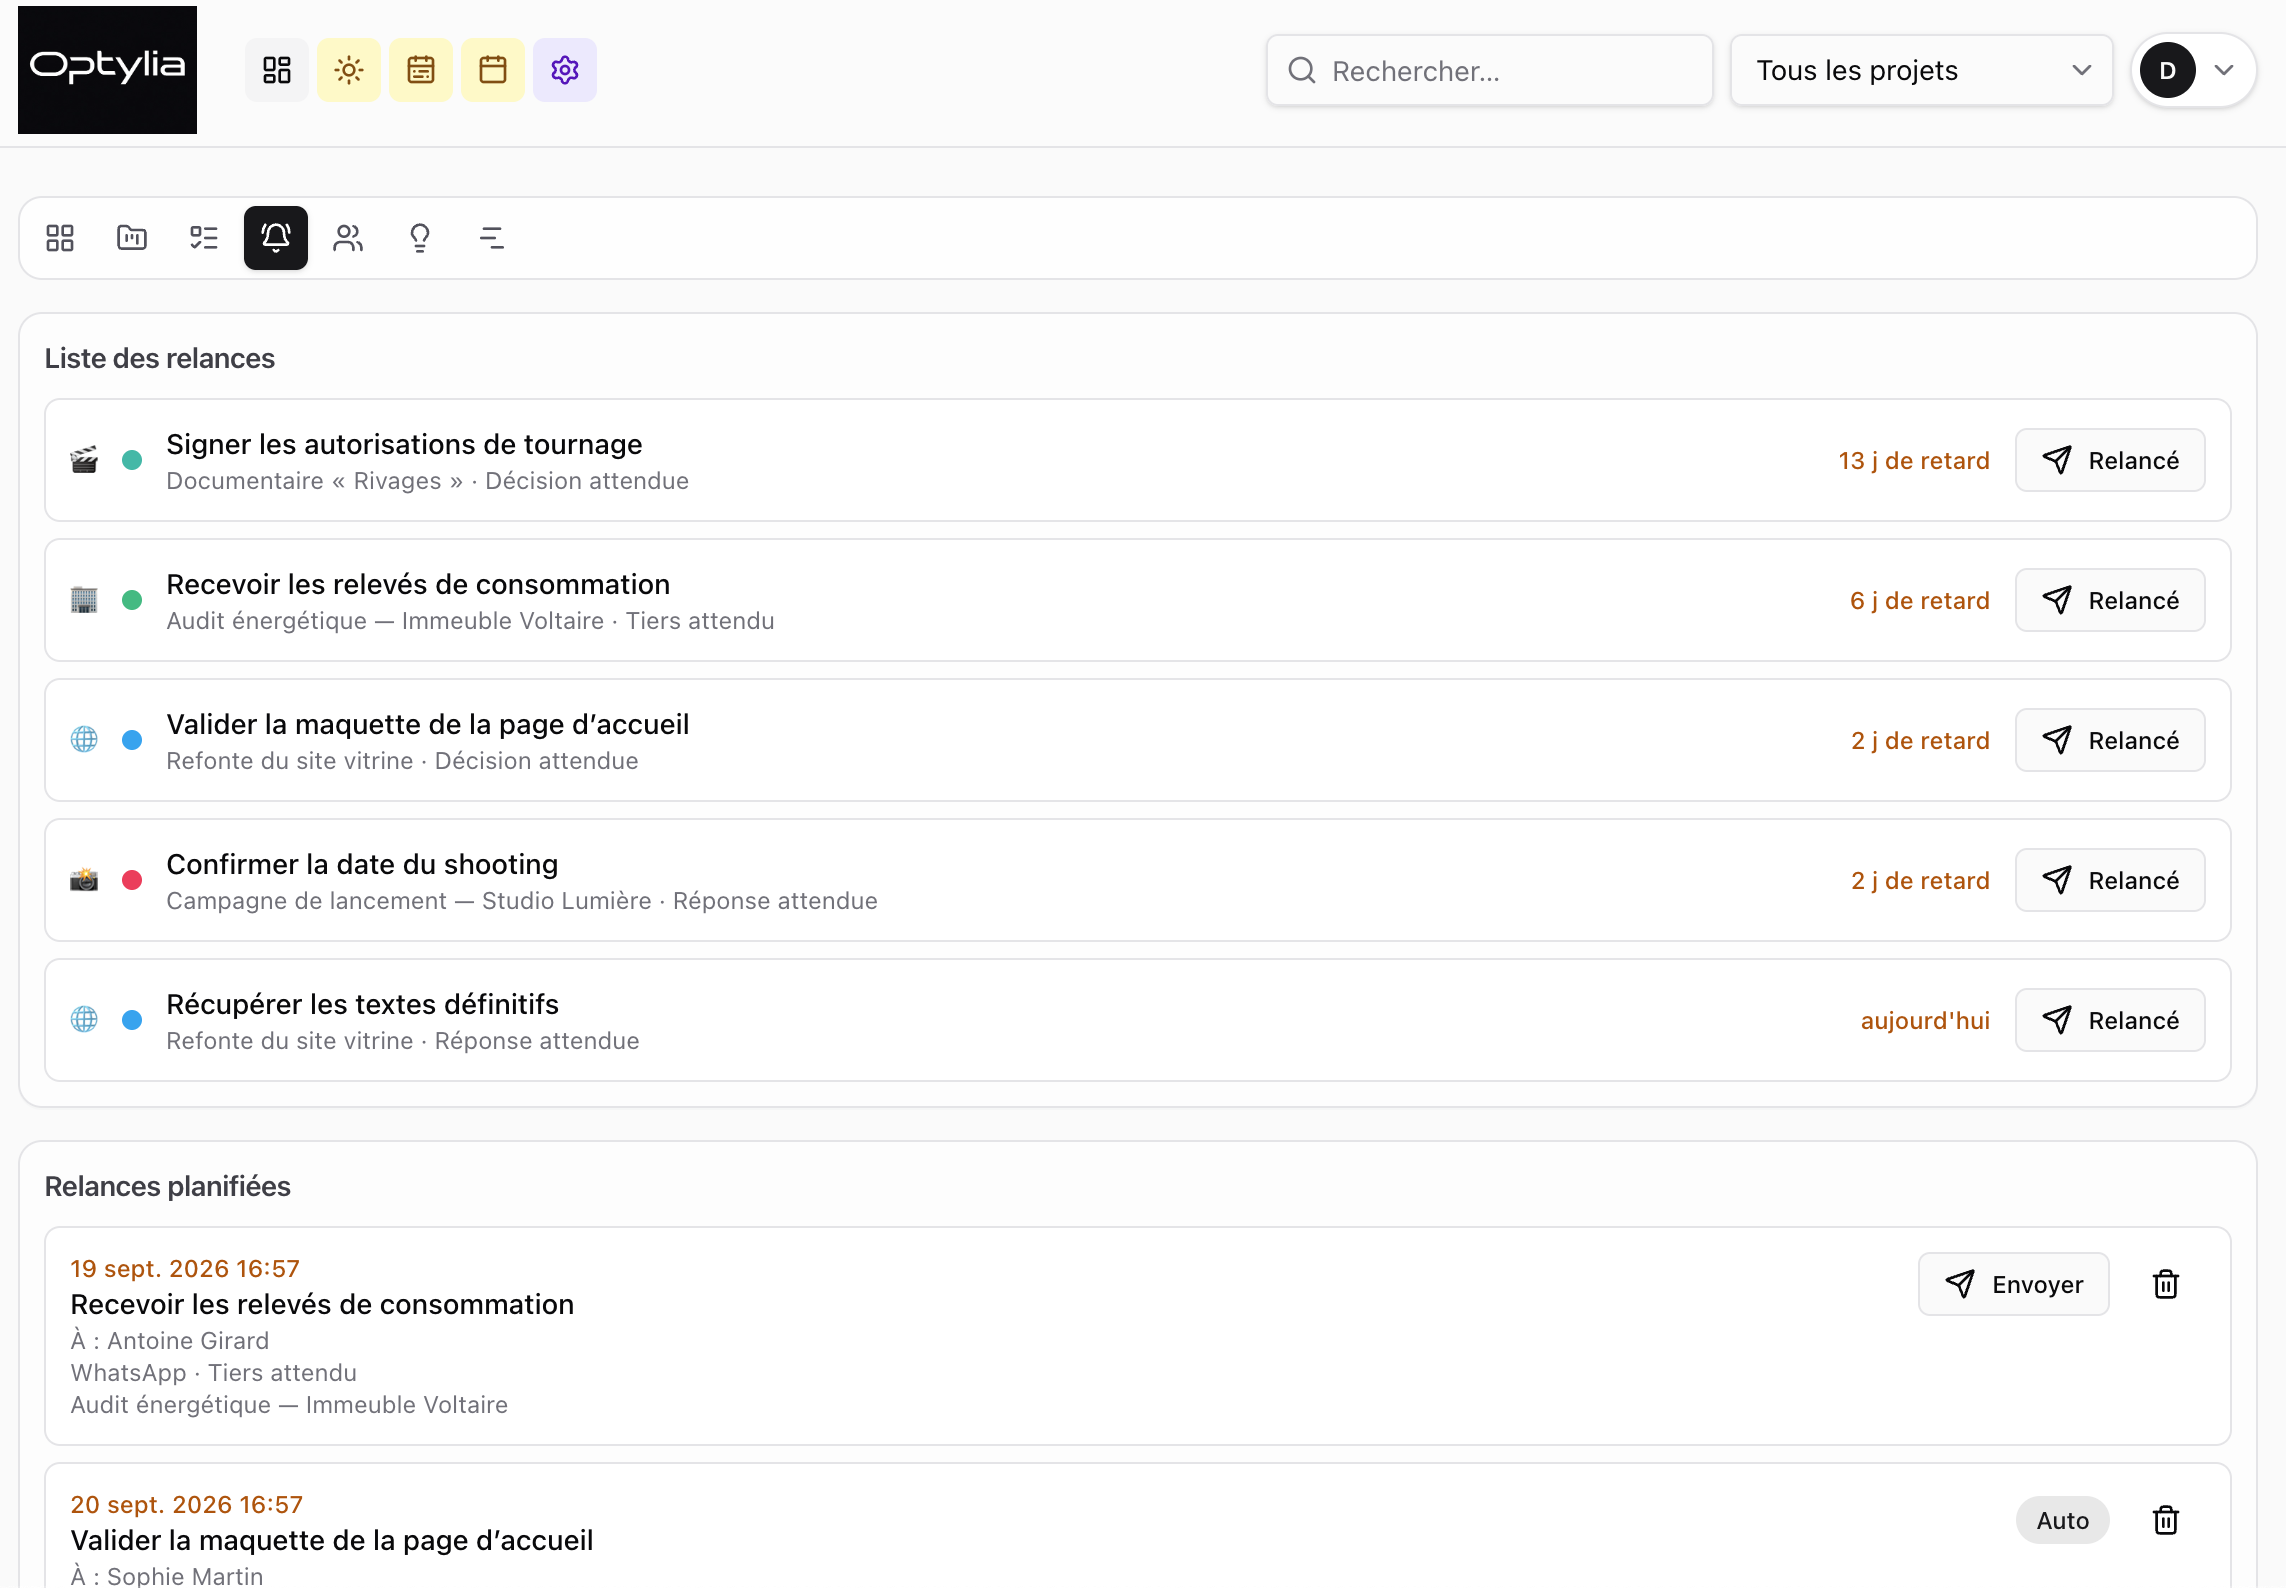The height and width of the screenshot is (1588, 2286).
Task: Click the Auto badge on 20 sept. reminder
Action: pyautogui.click(x=2063, y=1520)
